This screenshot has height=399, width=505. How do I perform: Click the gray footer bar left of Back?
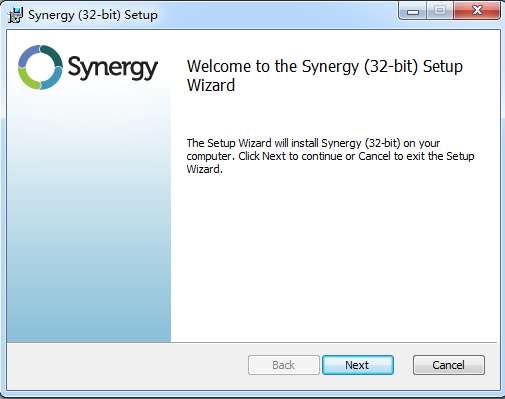click(127, 365)
